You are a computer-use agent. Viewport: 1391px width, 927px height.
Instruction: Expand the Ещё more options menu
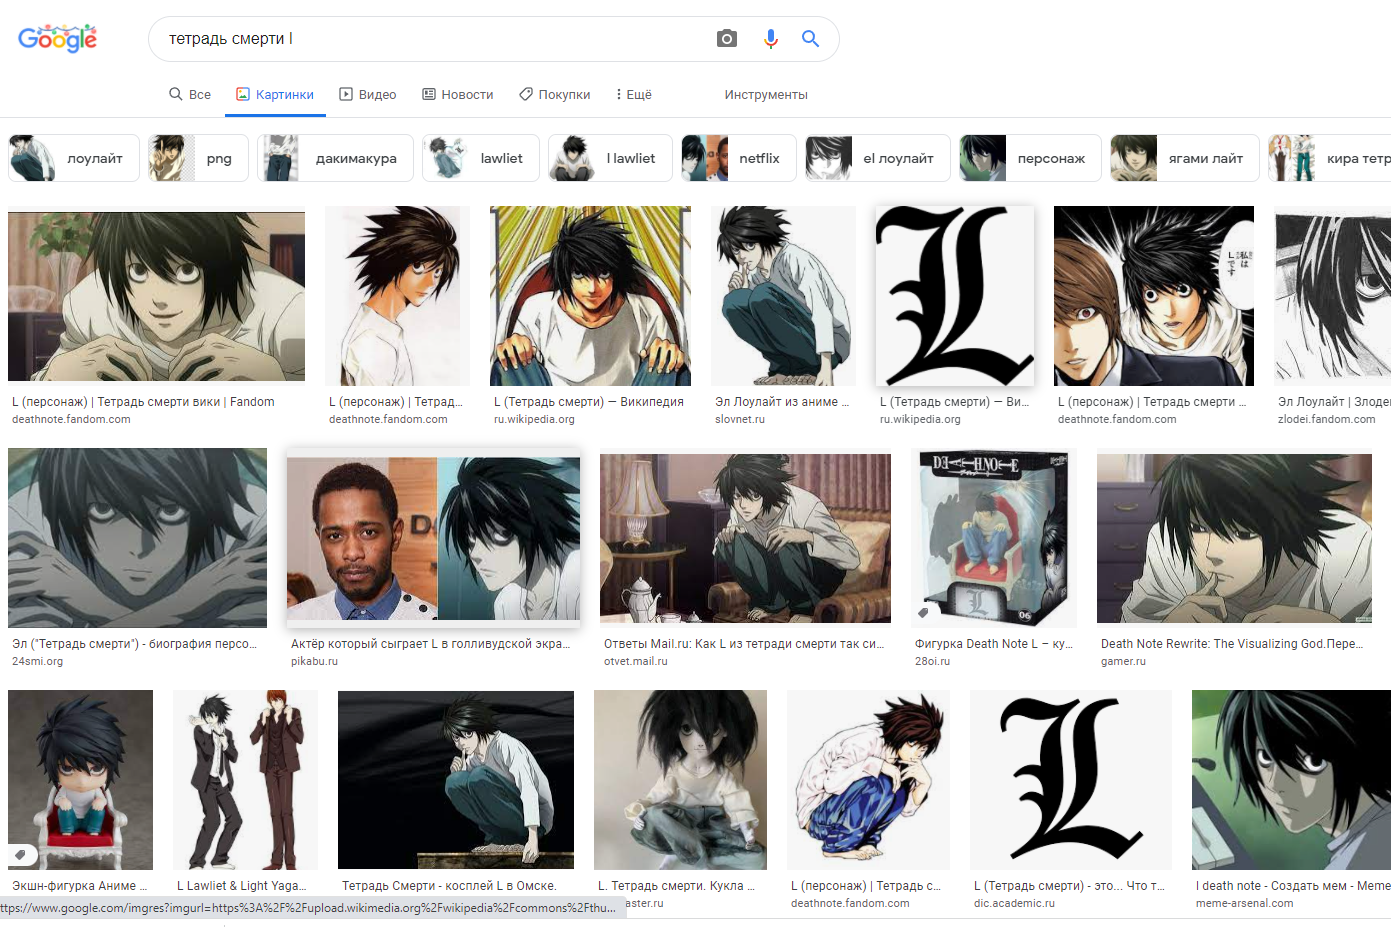tap(633, 94)
